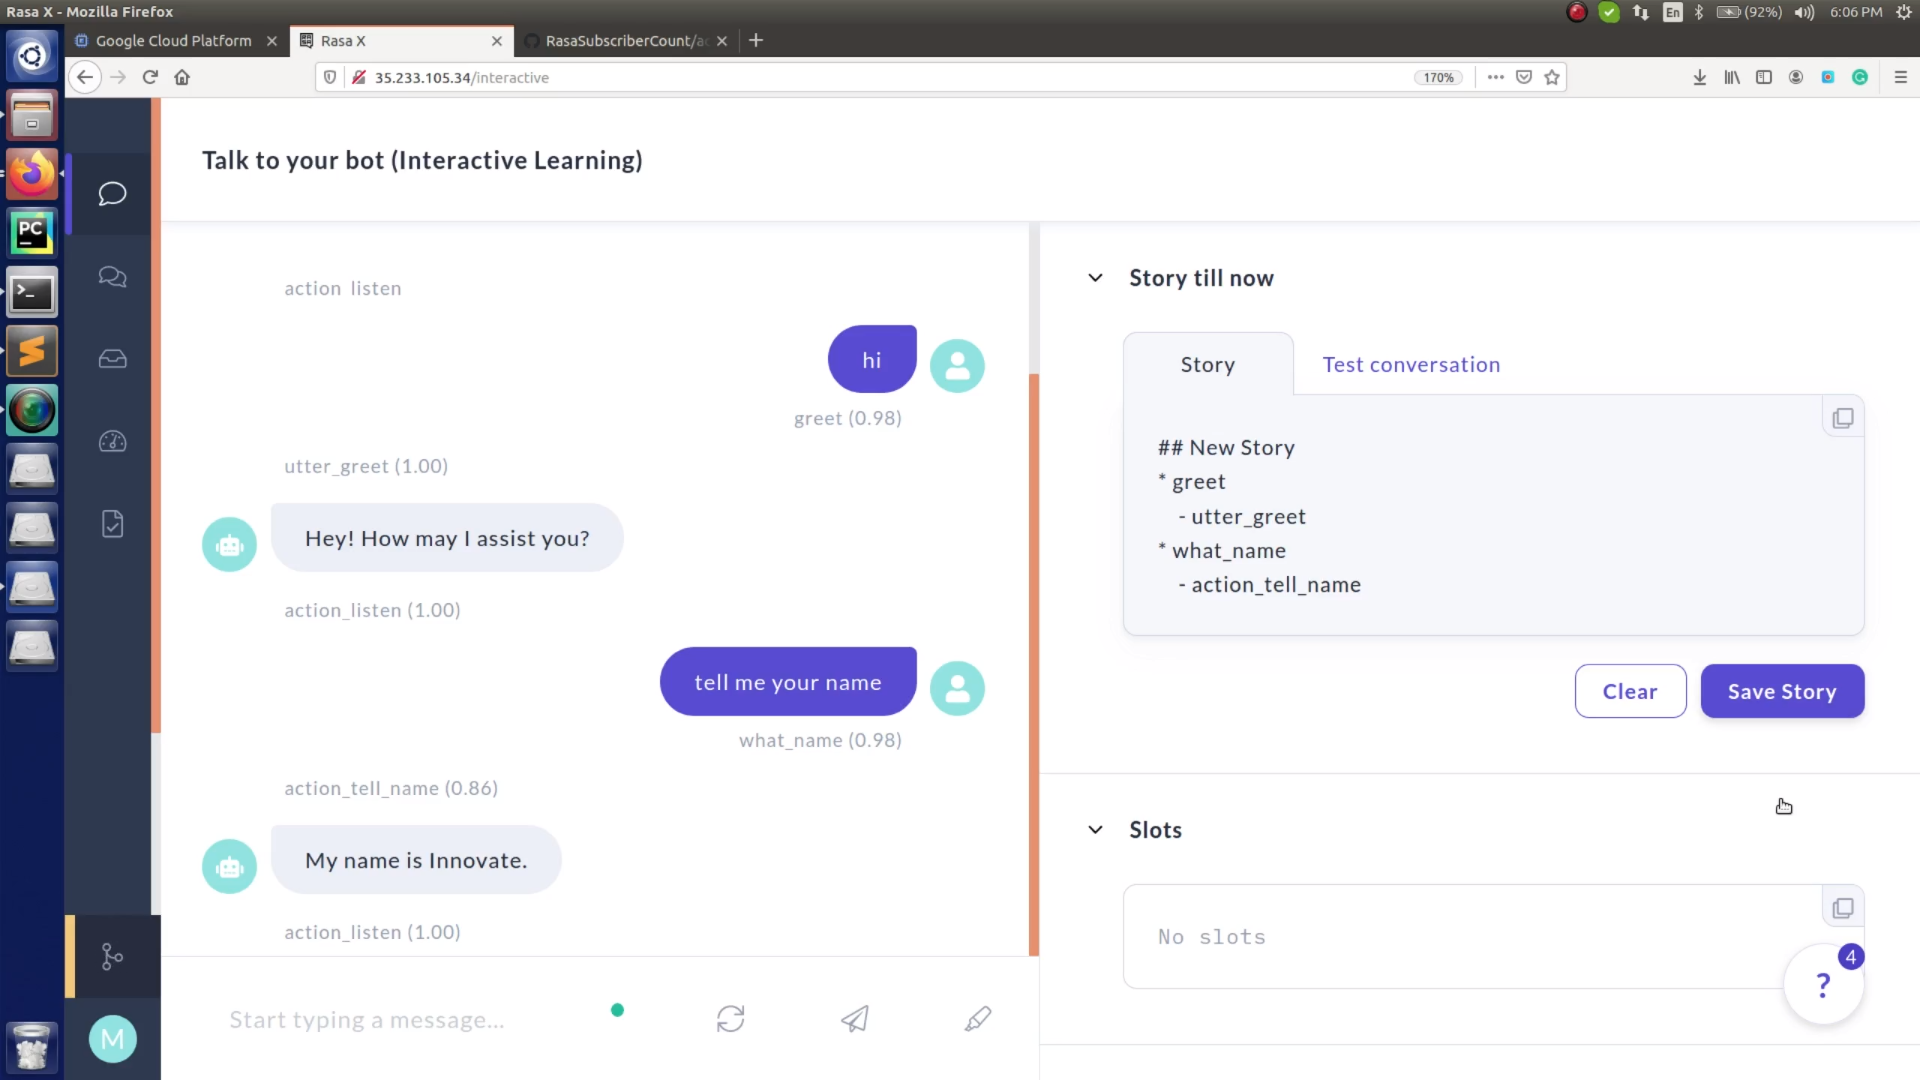Select the NLU inbox icon in sidebar
This screenshot has width=1920, height=1080.
point(111,359)
